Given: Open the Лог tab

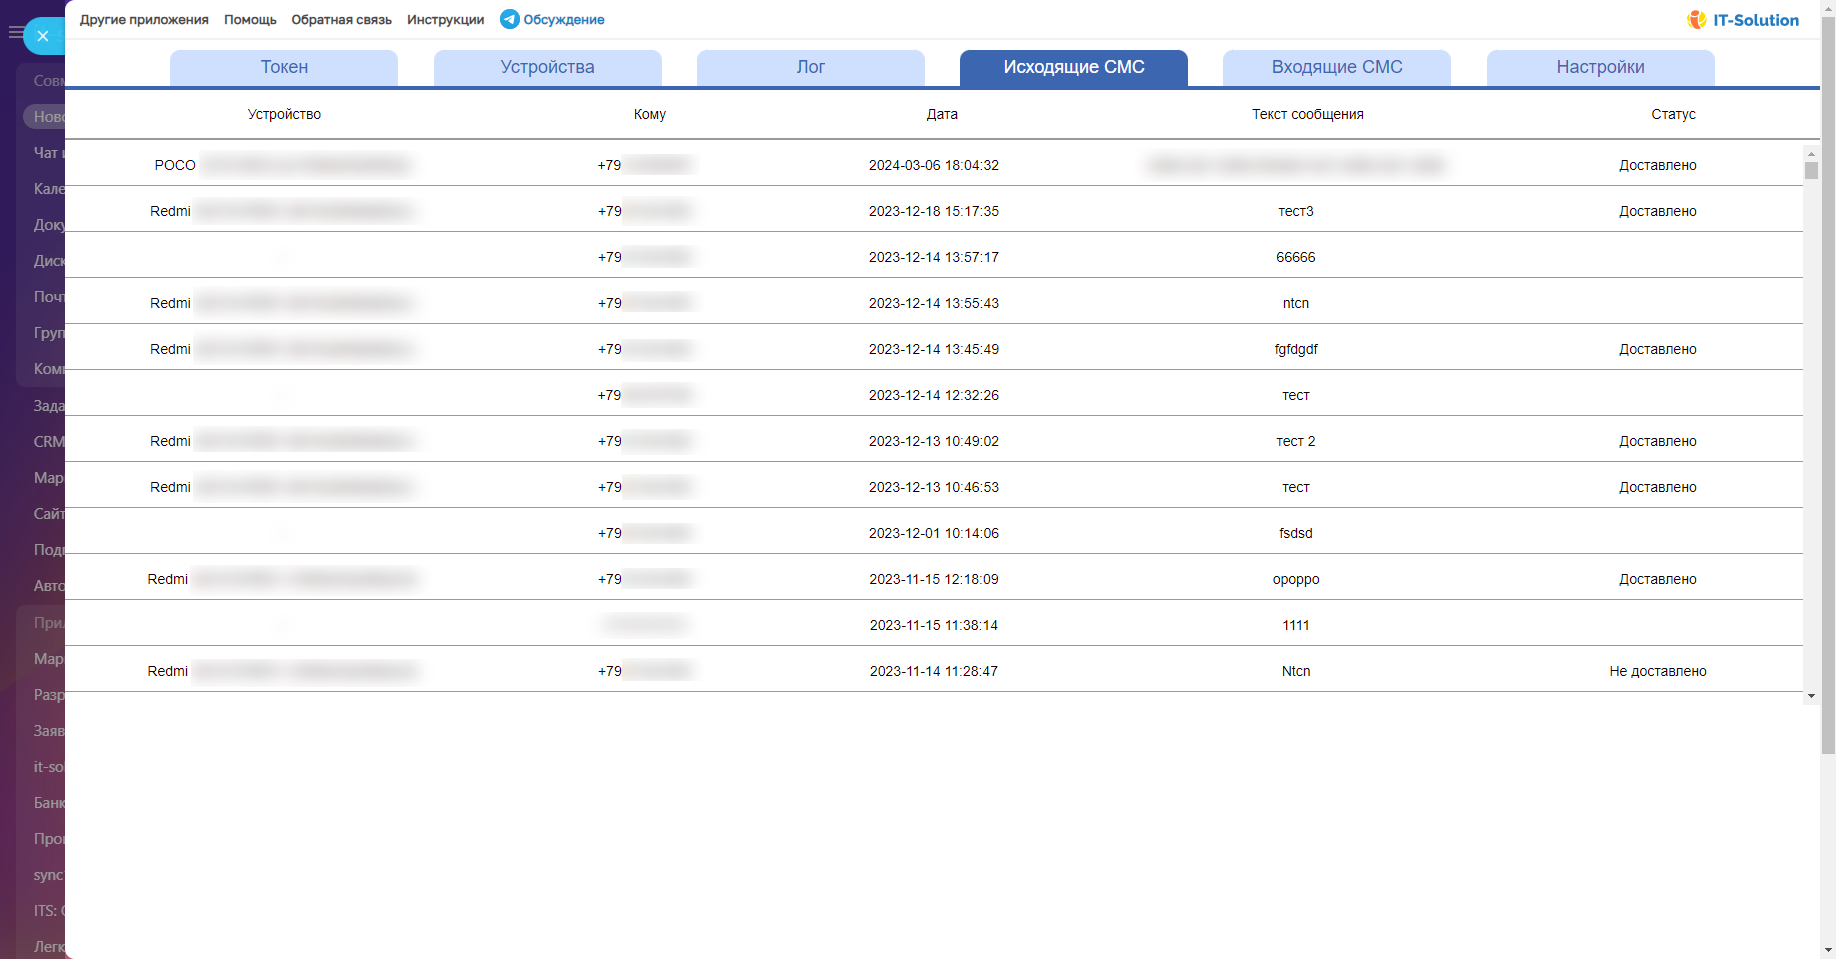Looking at the screenshot, I should (x=810, y=67).
